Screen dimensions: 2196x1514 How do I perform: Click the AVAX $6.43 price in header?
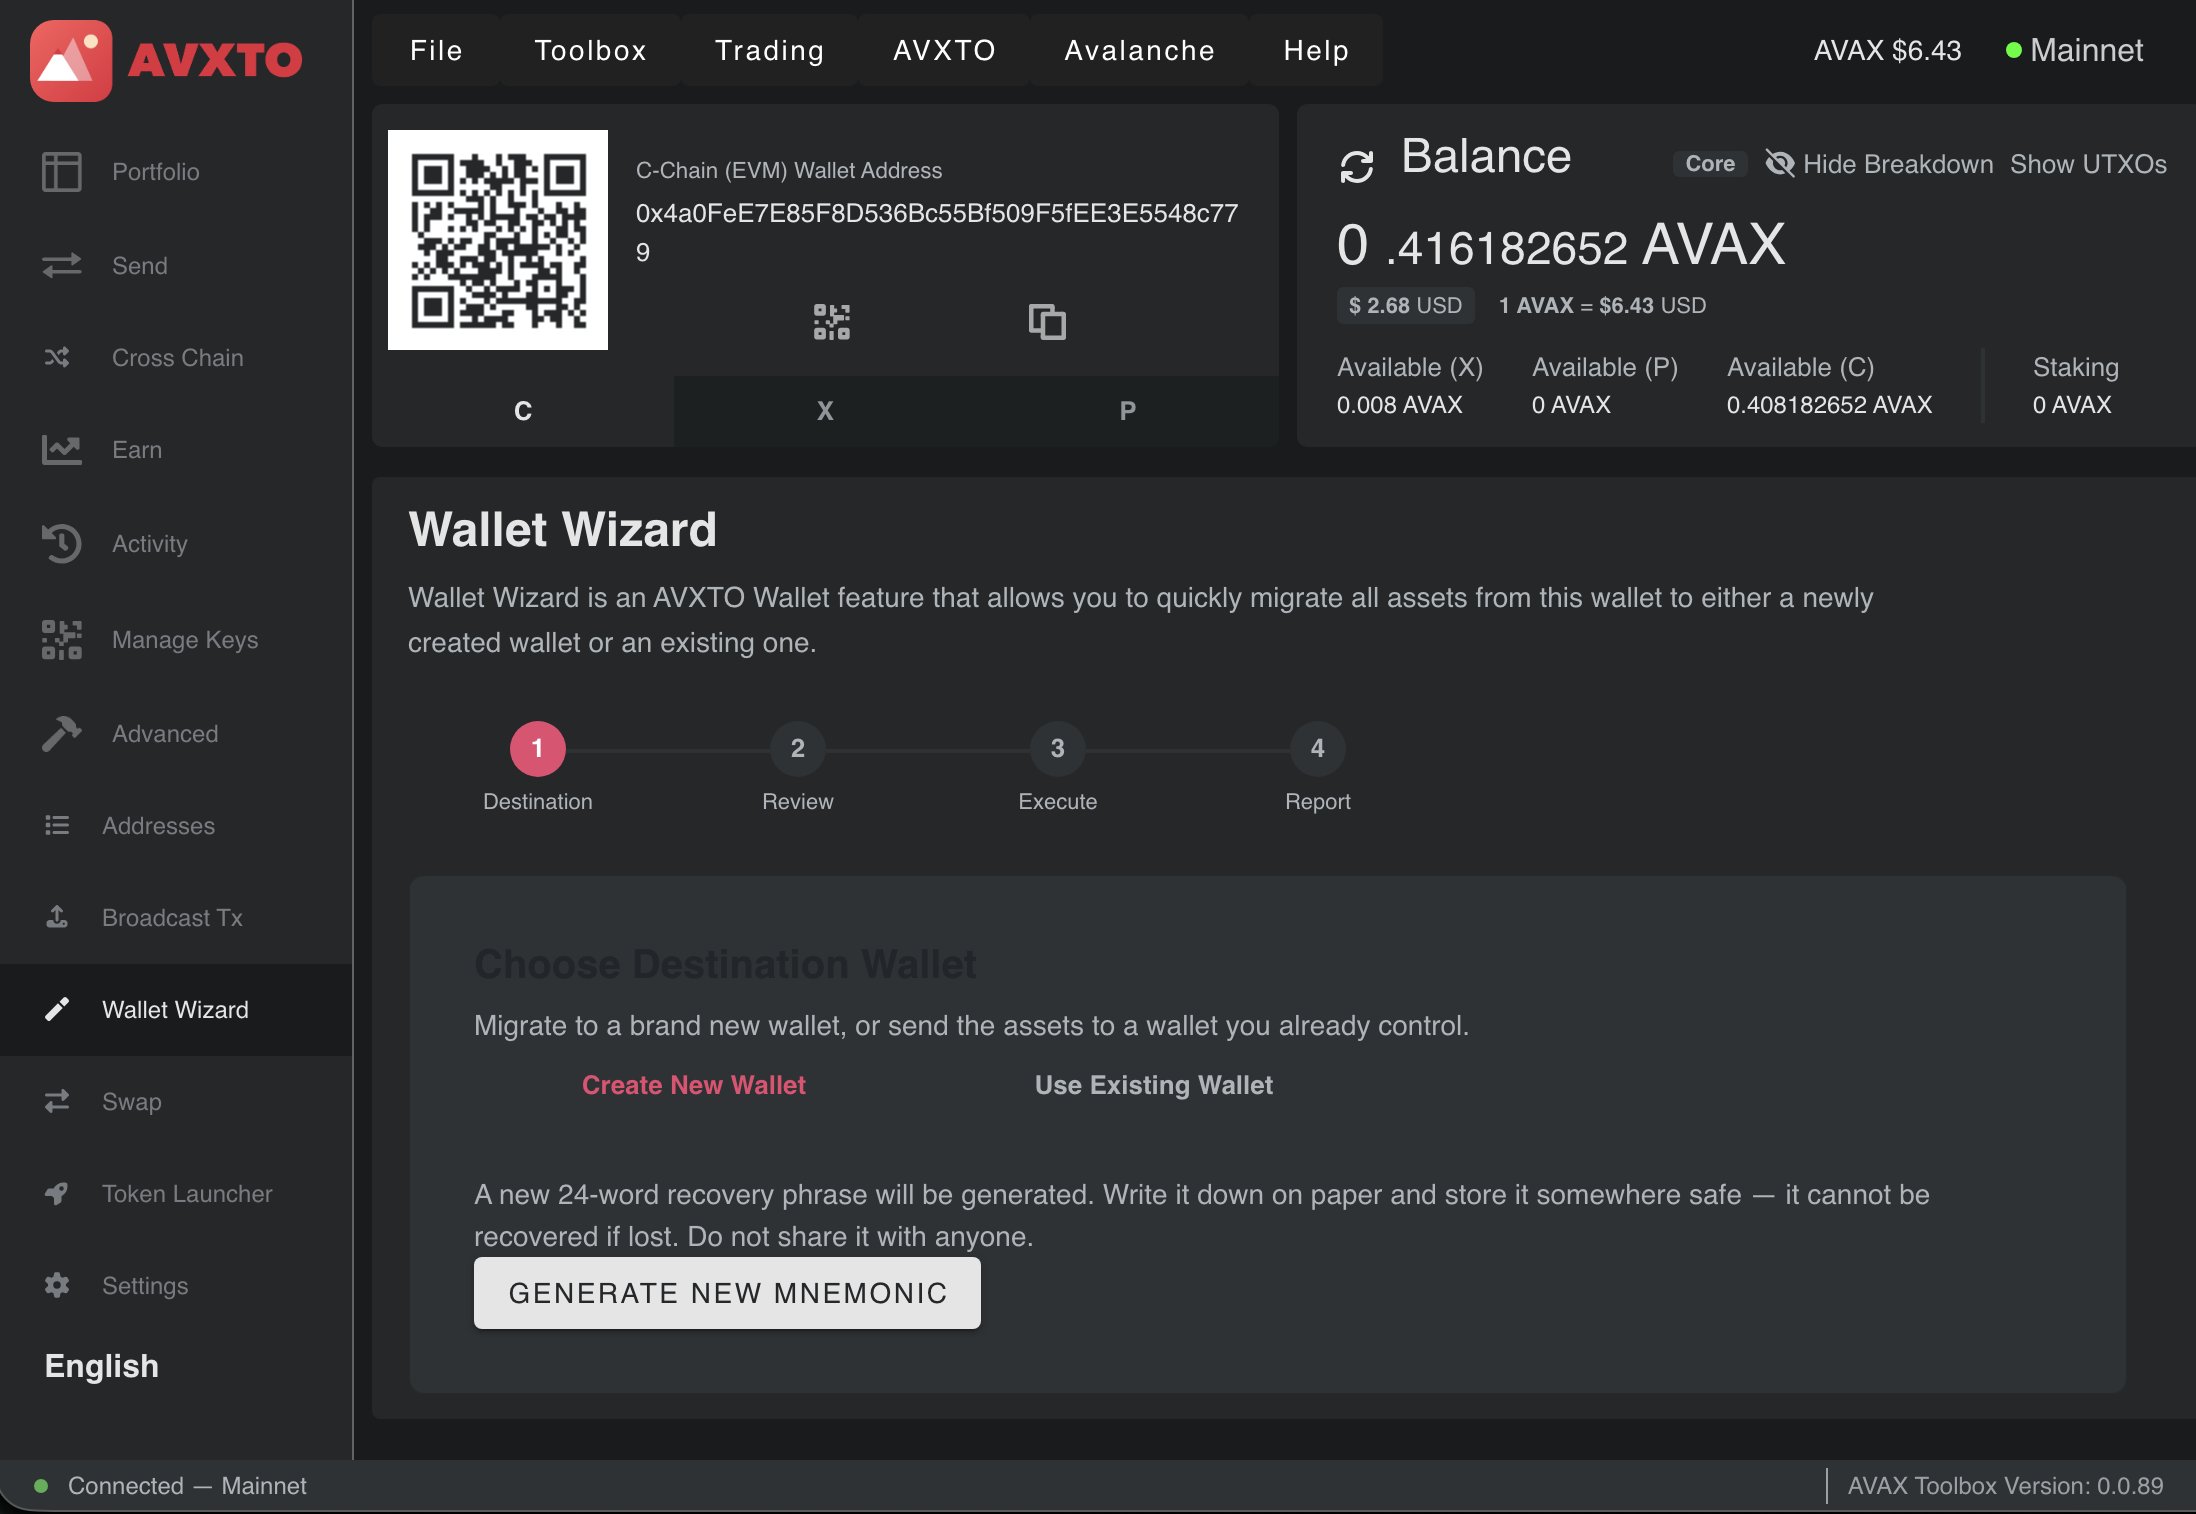pyautogui.click(x=1887, y=50)
